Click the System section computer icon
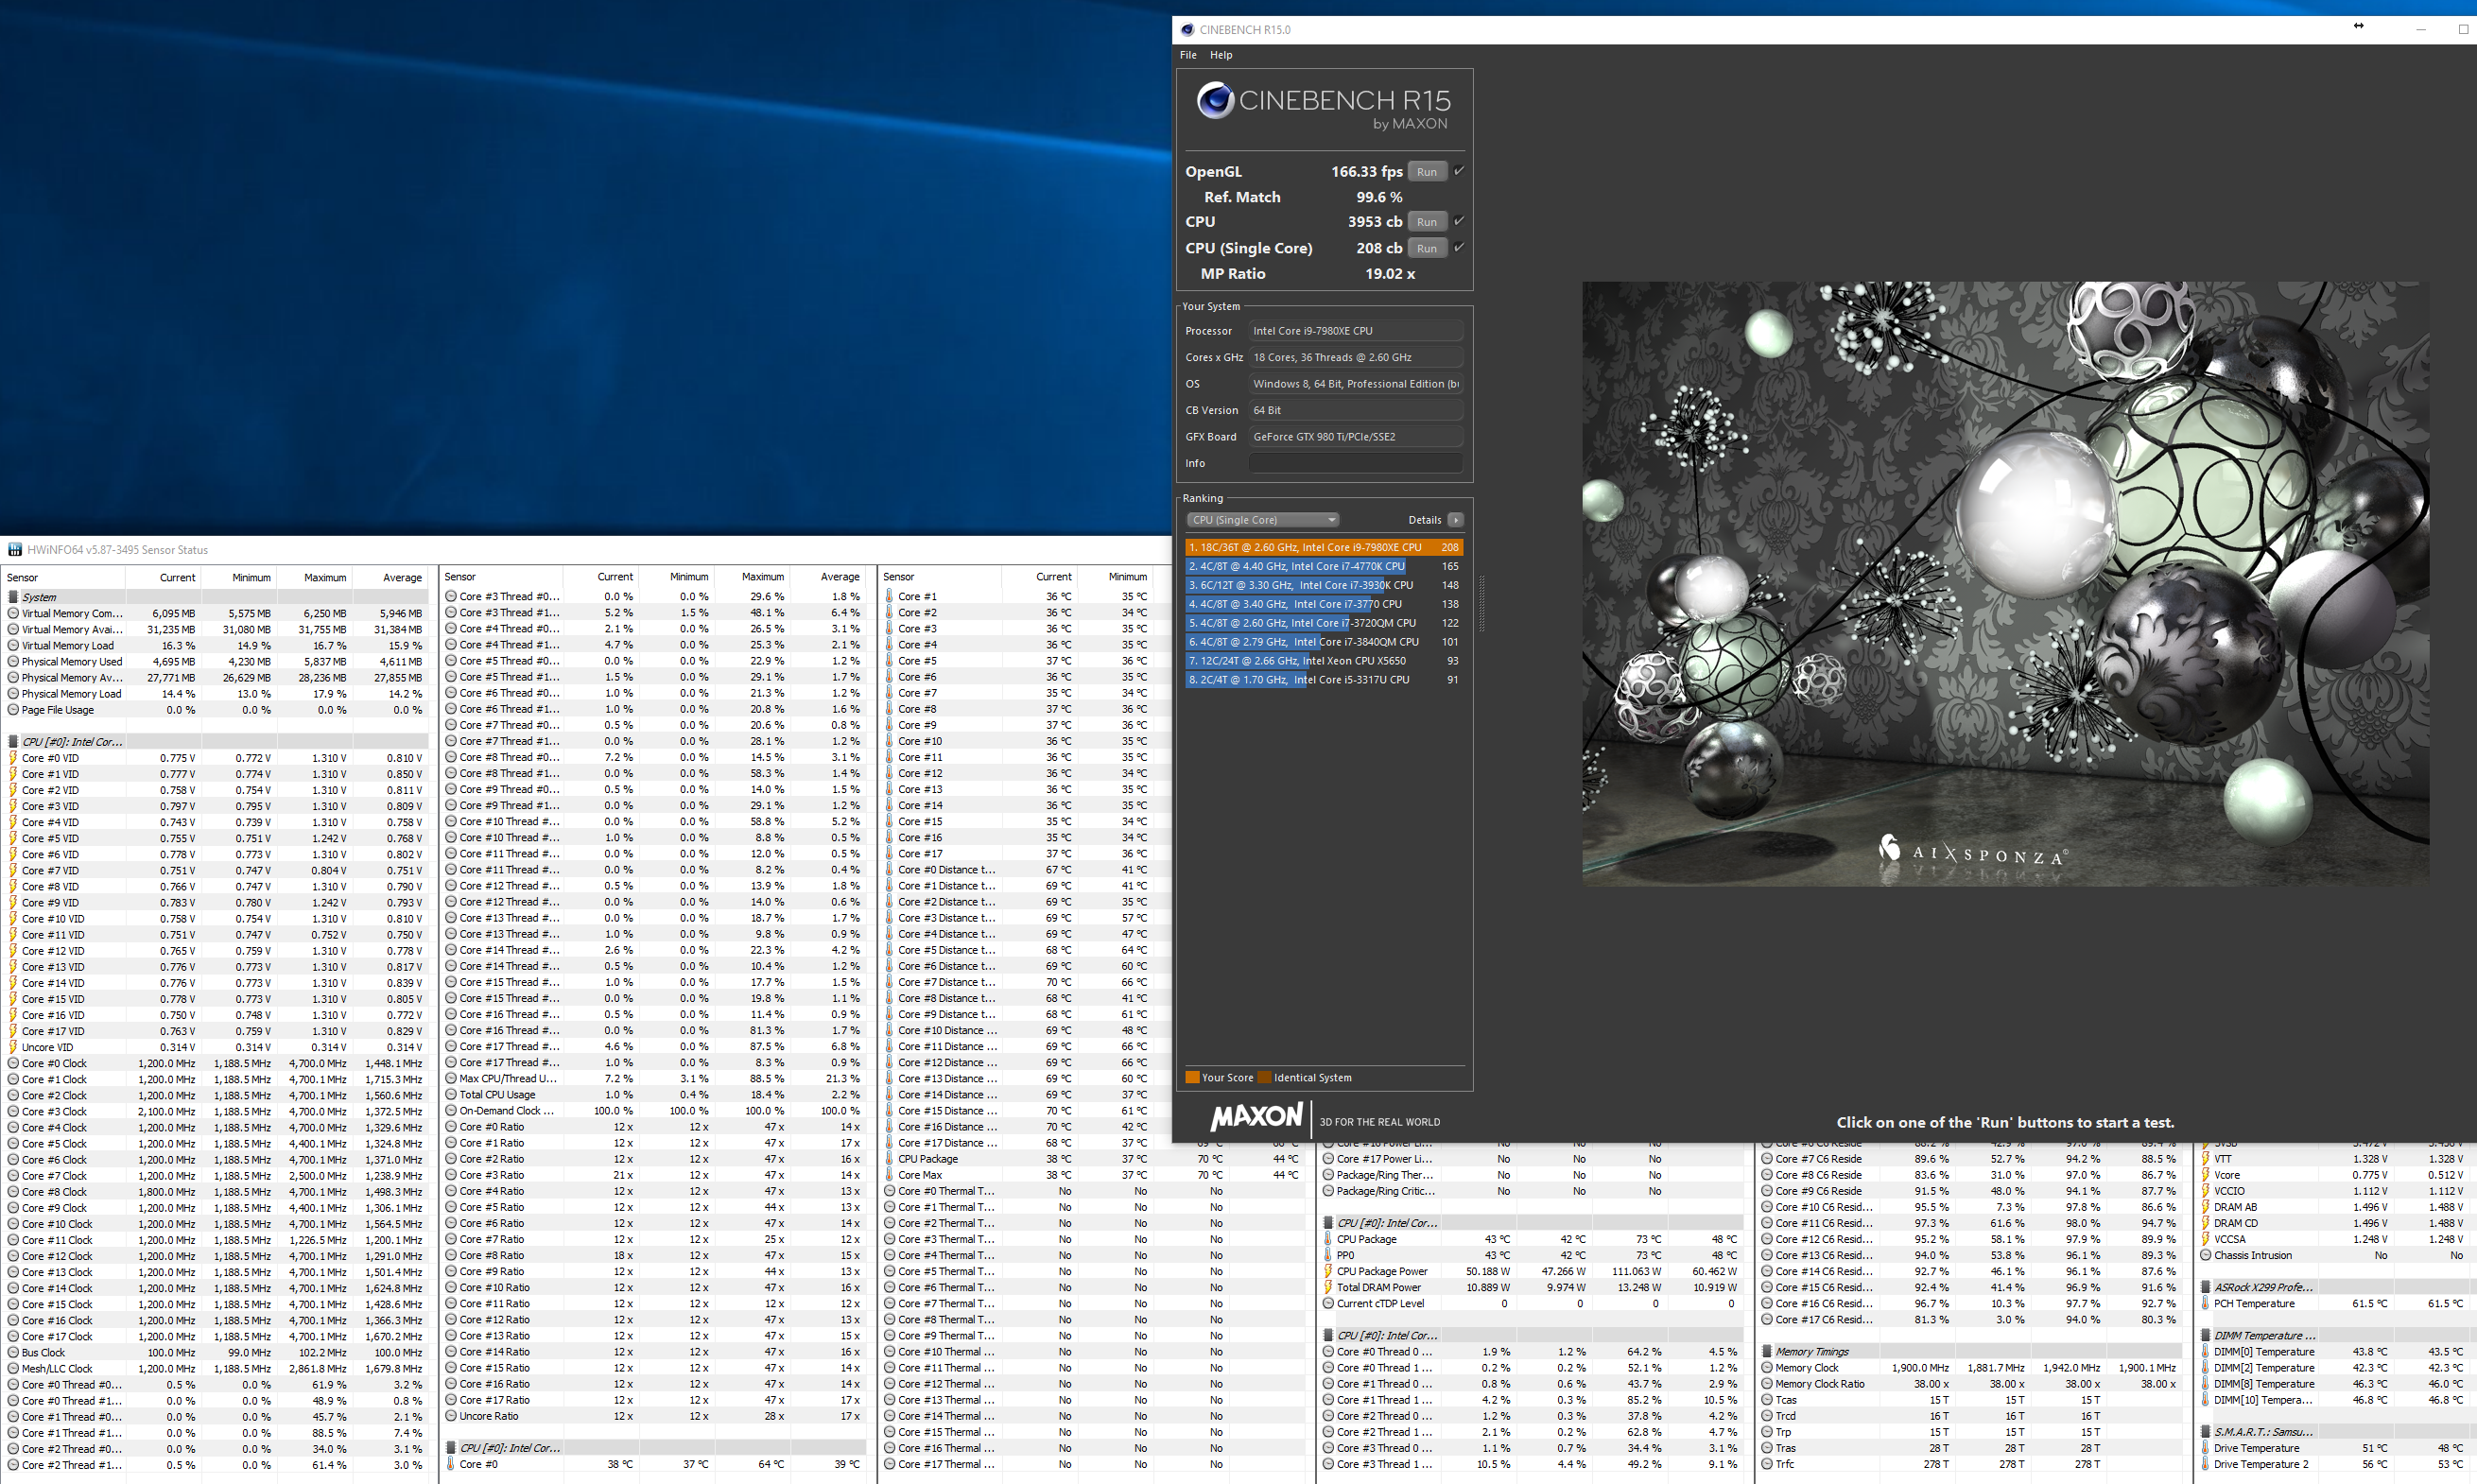This screenshot has width=2477, height=1484. pyautogui.click(x=14, y=597)
